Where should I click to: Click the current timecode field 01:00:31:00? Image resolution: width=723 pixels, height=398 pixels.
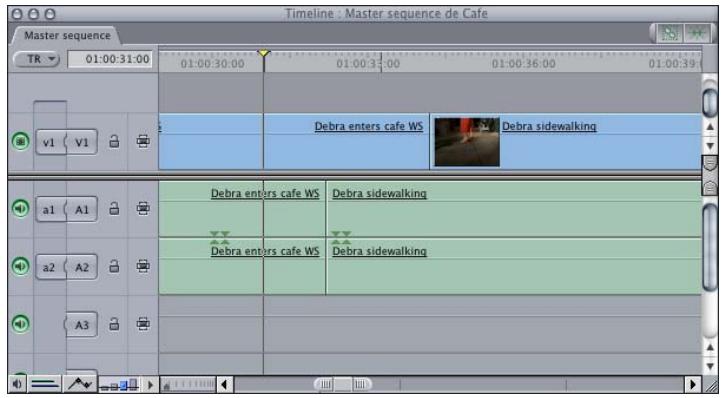[x=110, y=59]
